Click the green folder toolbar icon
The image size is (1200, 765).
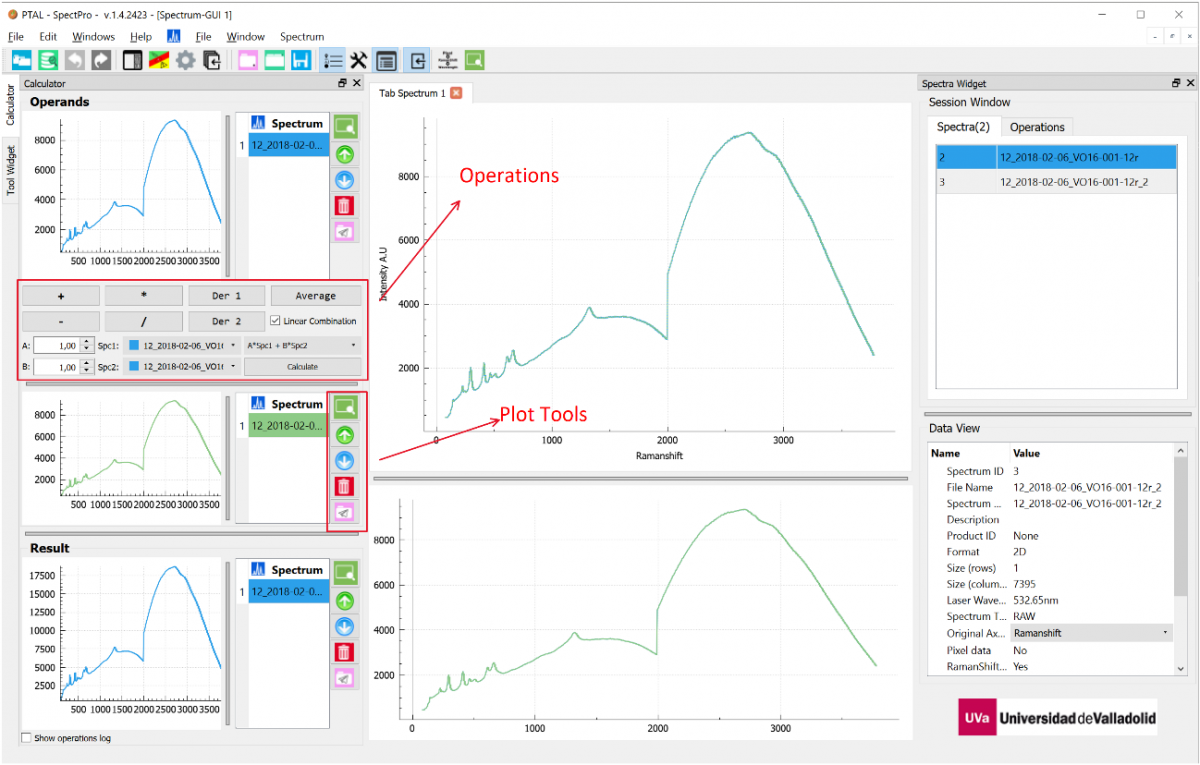(274, 60)
